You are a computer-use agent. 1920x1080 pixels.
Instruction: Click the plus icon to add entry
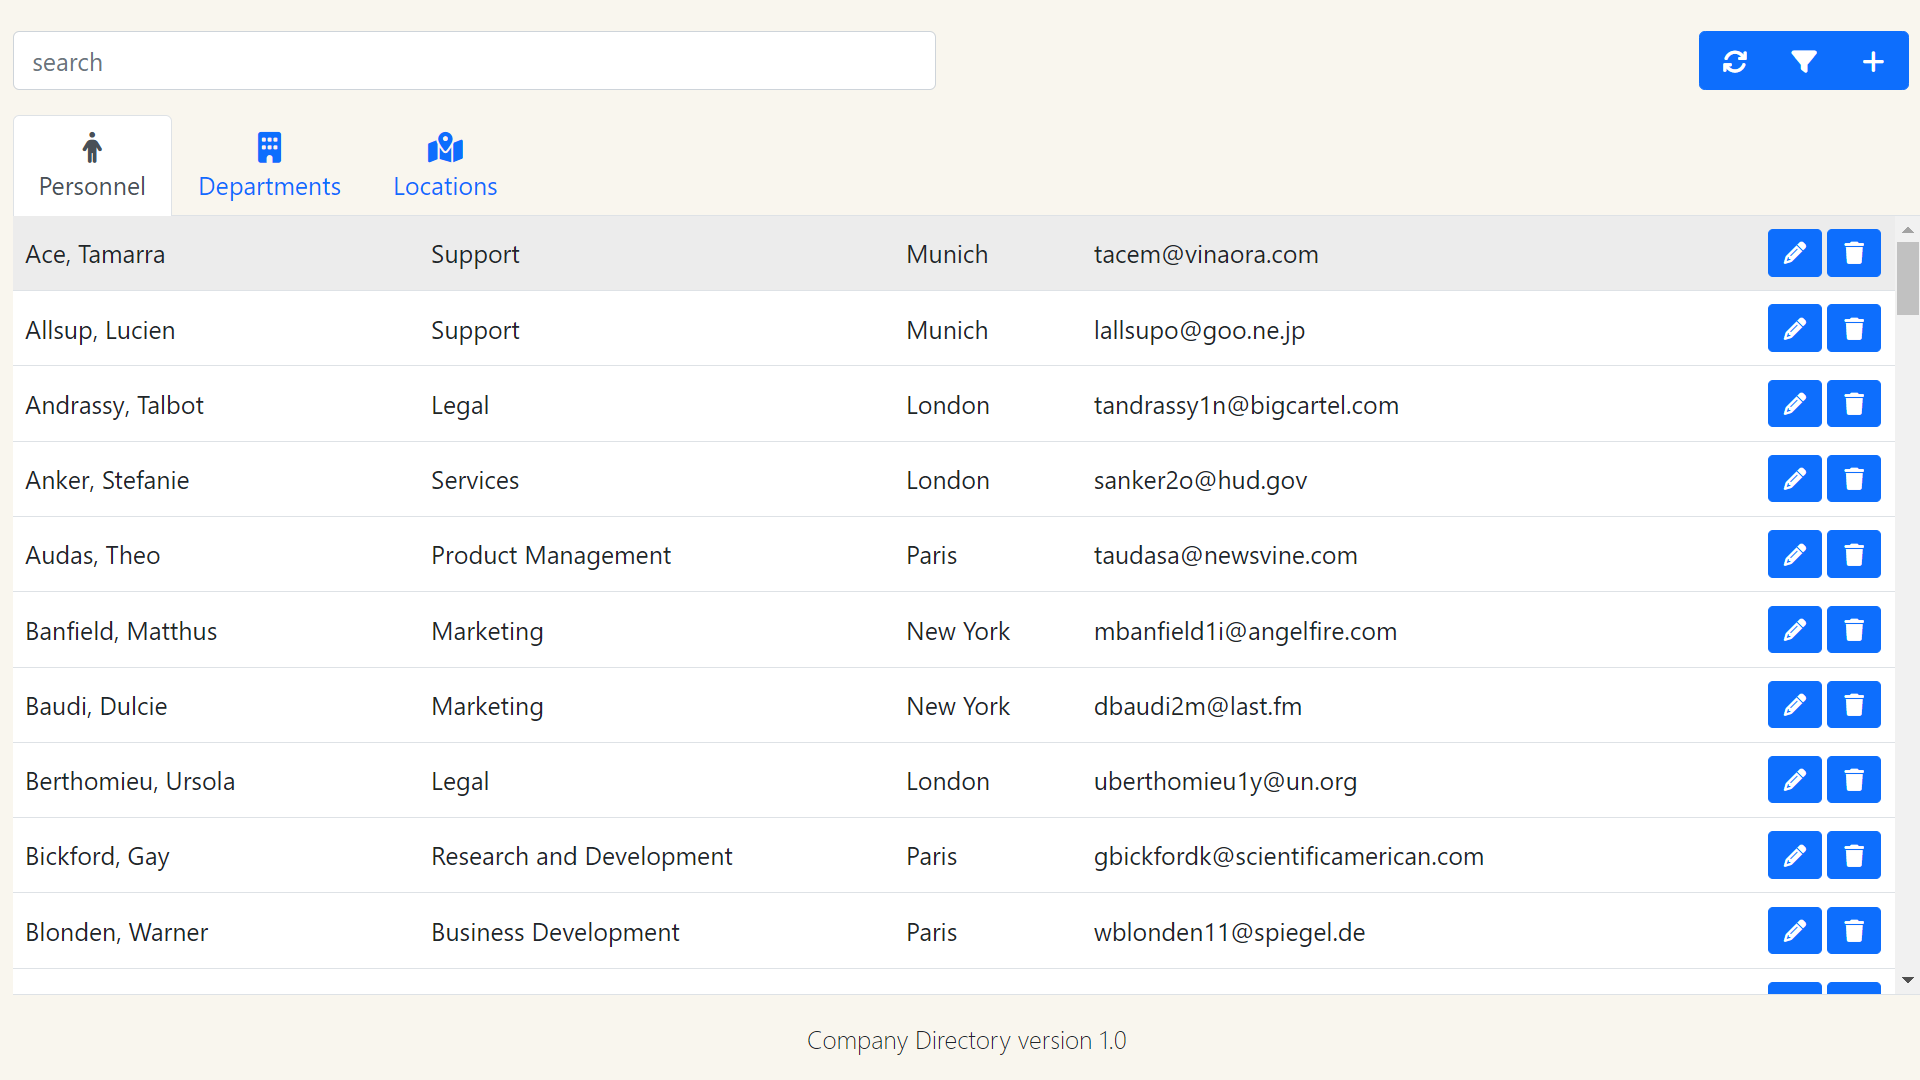tap(1873, 62)
